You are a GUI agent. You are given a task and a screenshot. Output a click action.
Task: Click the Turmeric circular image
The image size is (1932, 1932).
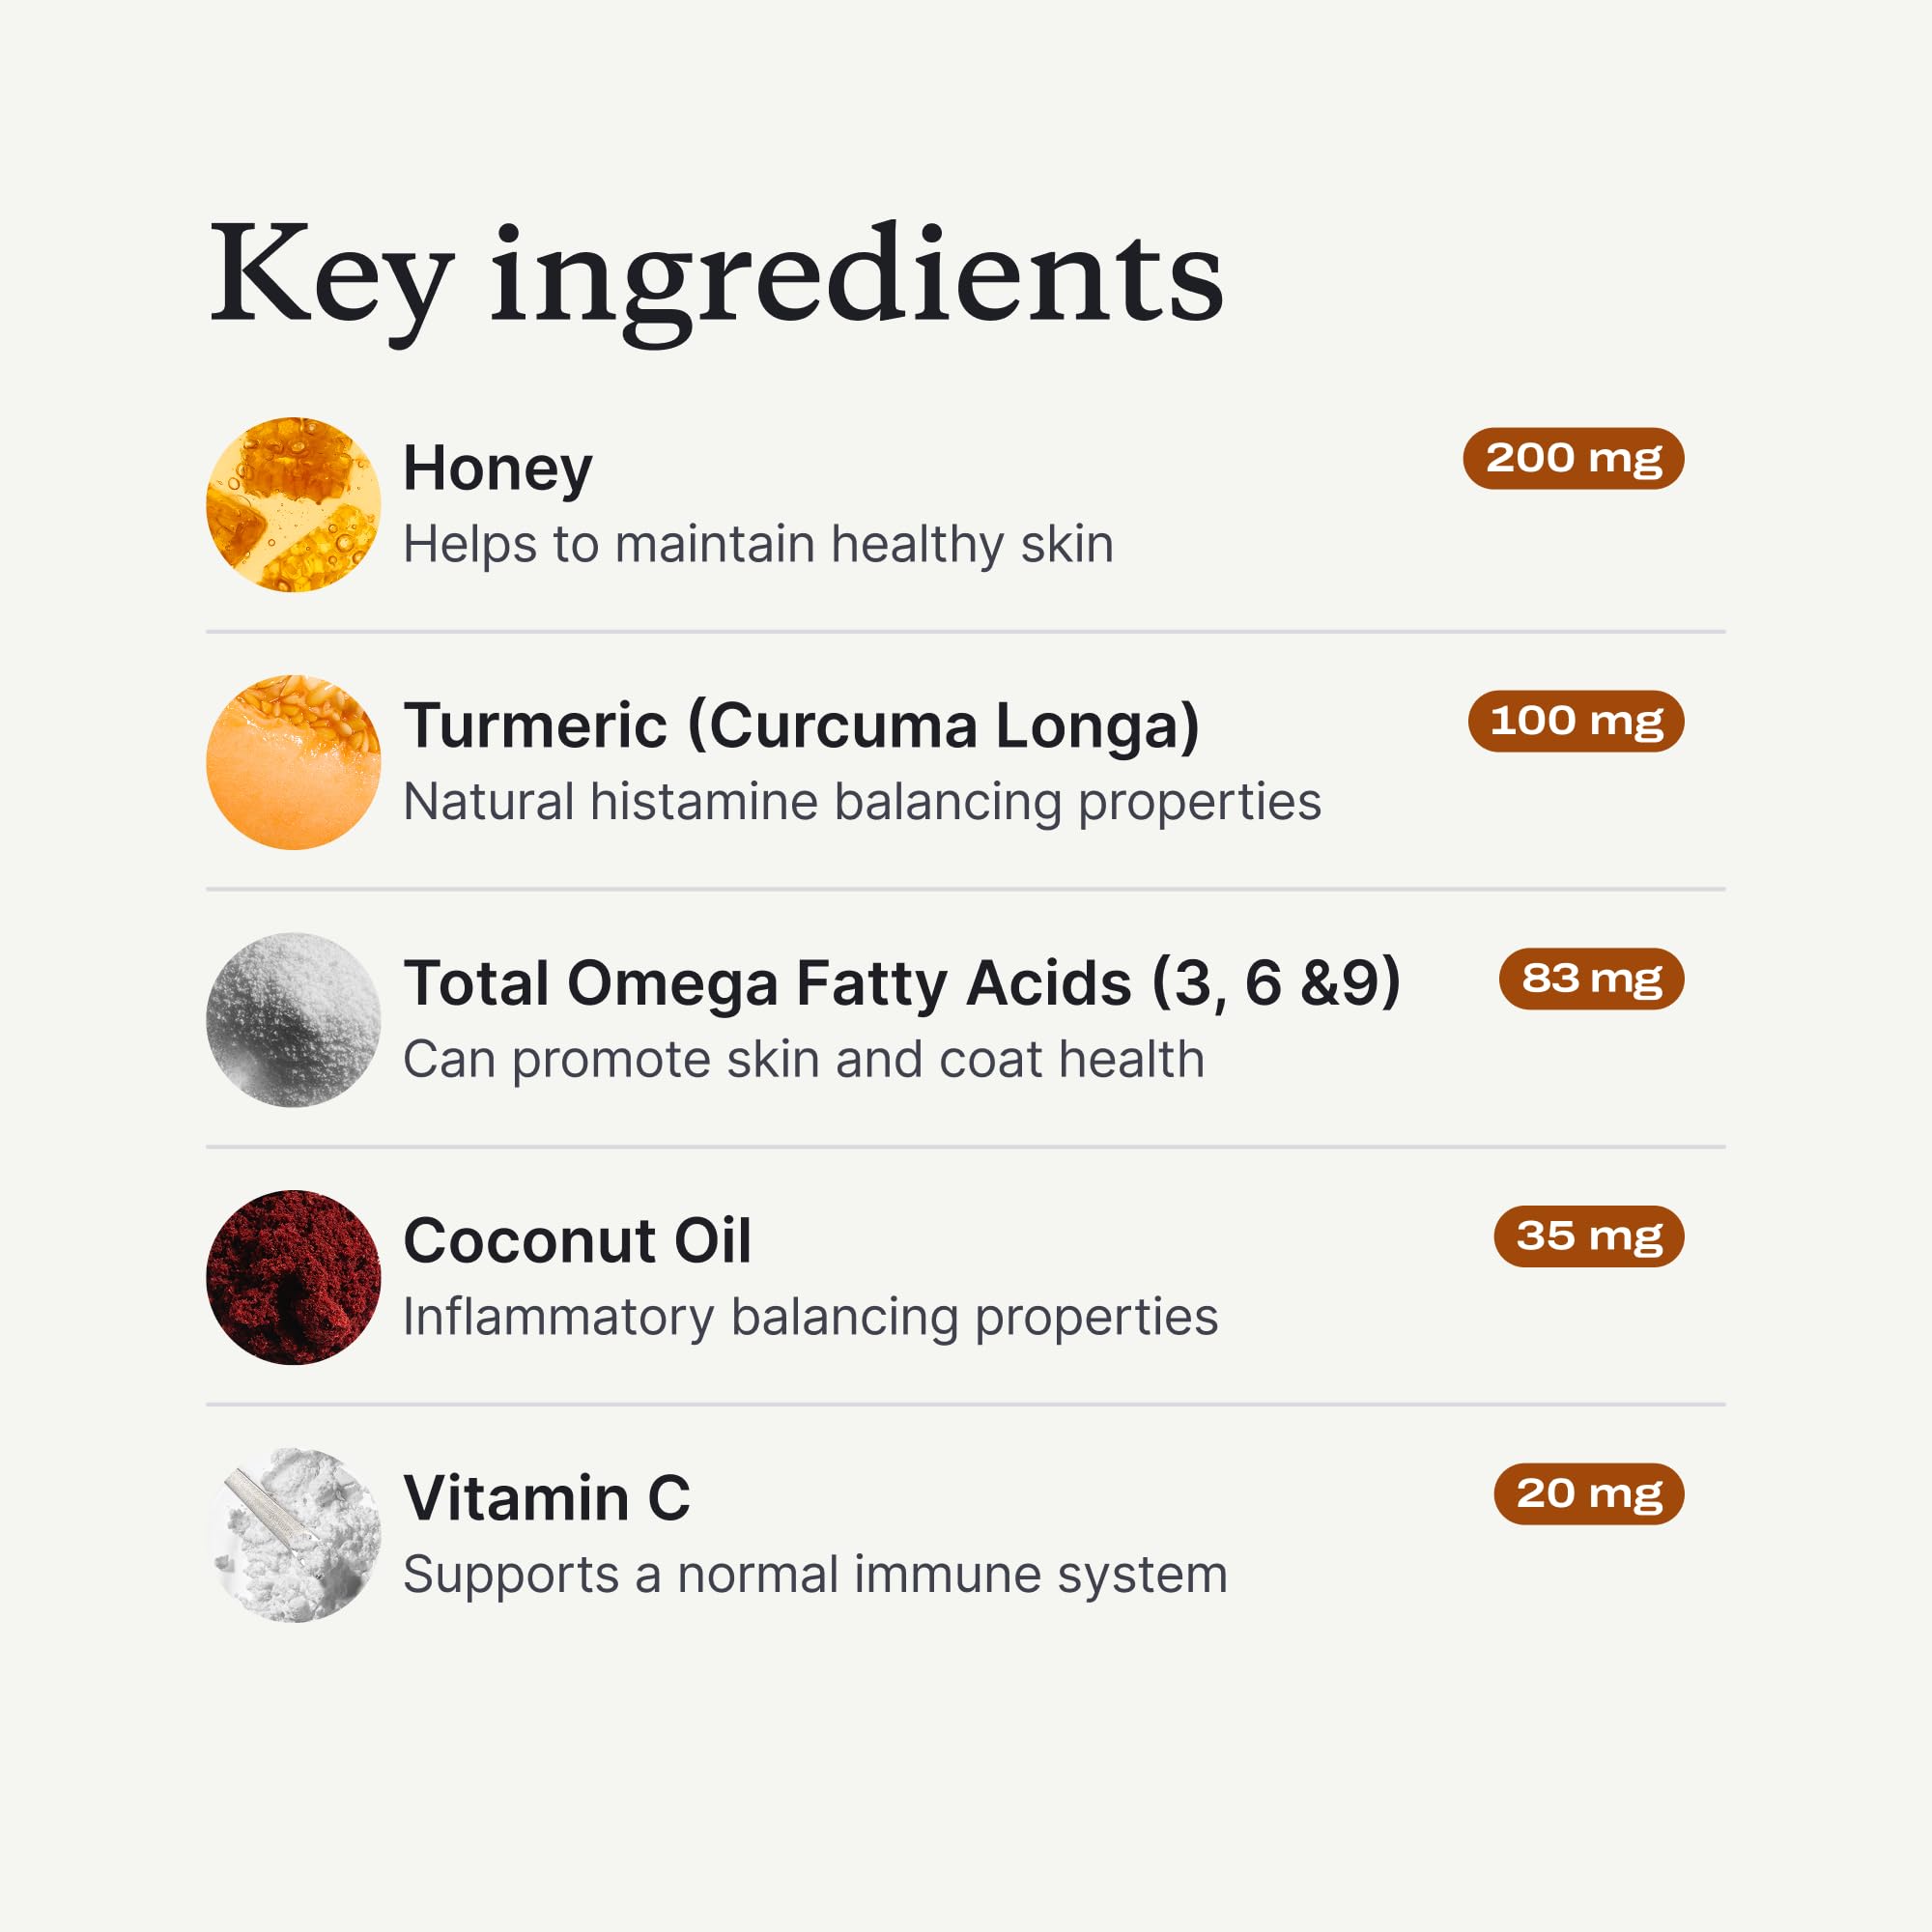click(293, 762)
